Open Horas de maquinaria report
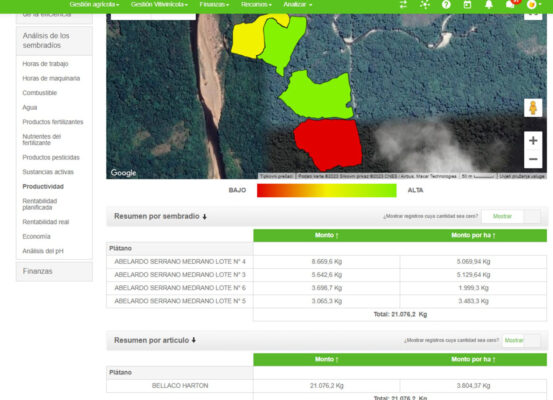553x400 pixels. 51,78
